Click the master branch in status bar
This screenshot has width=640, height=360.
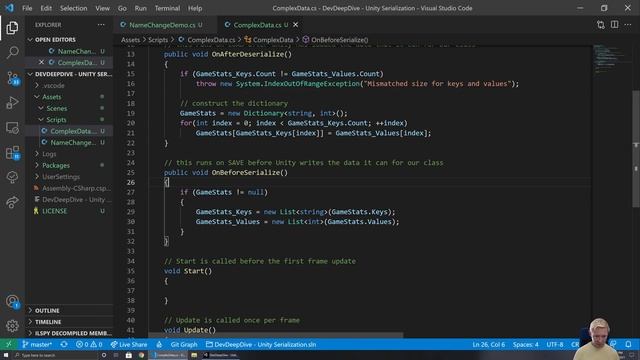(37, 344)
